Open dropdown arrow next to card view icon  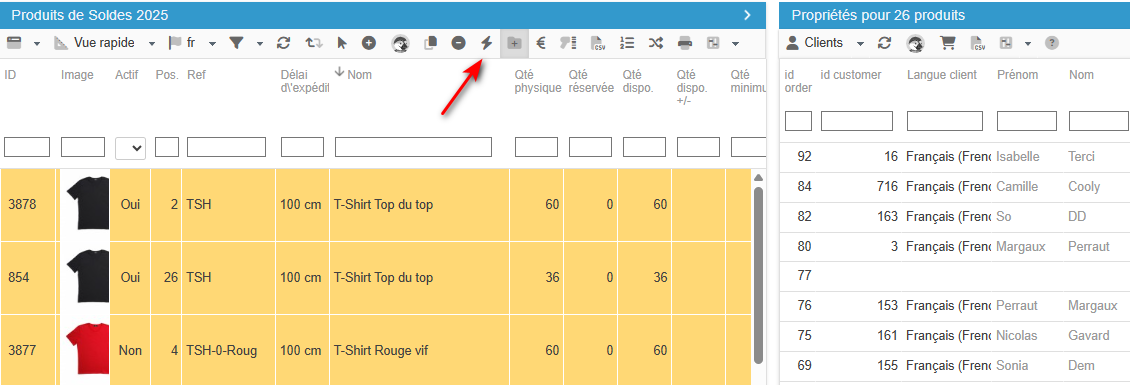37,44
